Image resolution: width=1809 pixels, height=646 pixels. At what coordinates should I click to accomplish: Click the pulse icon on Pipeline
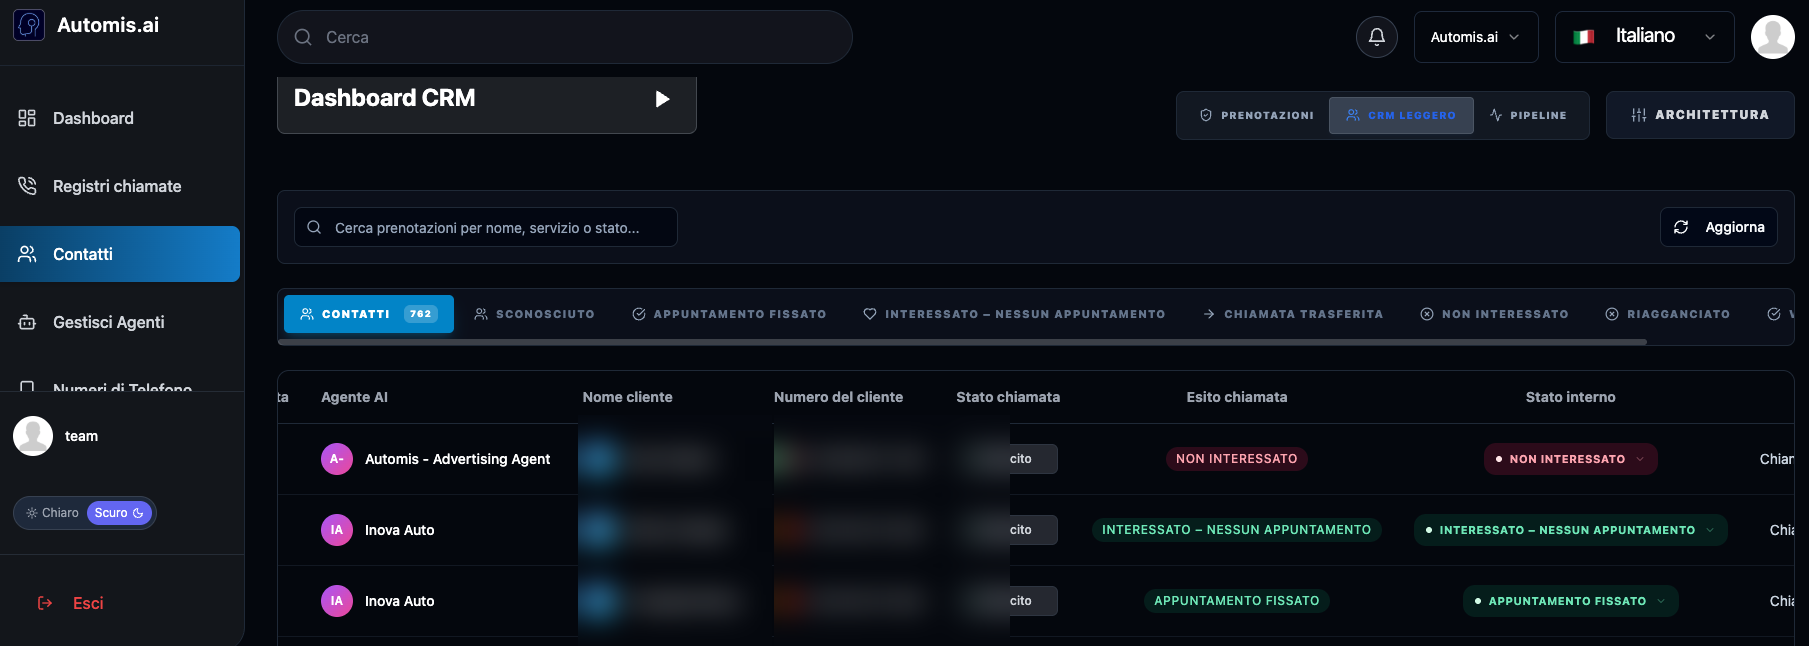1496,115
